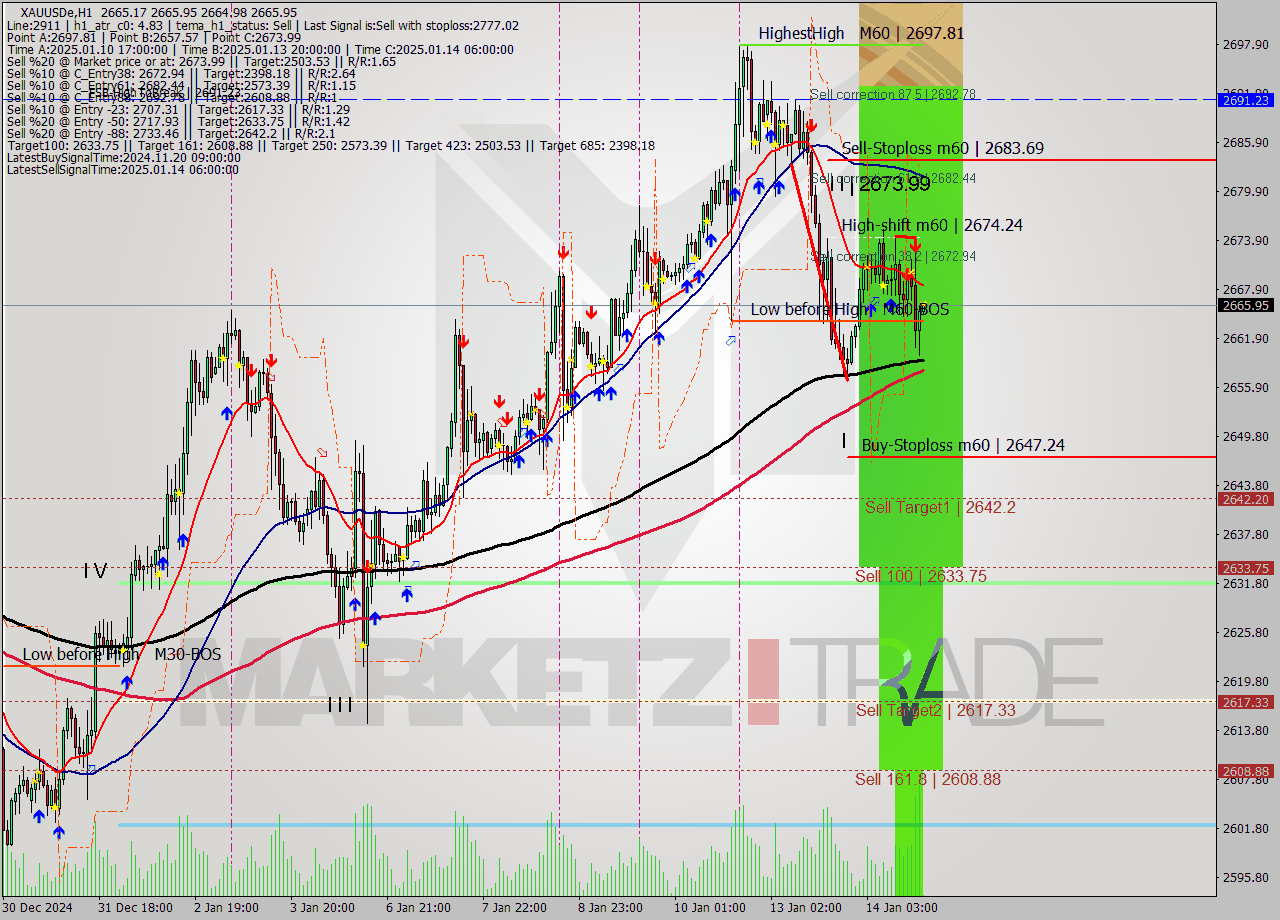Select the LatestSellSignalTime:2025.01.14 06:00:00 line
This screenshot has width=1280, height=920.
(x=123, y=170)
